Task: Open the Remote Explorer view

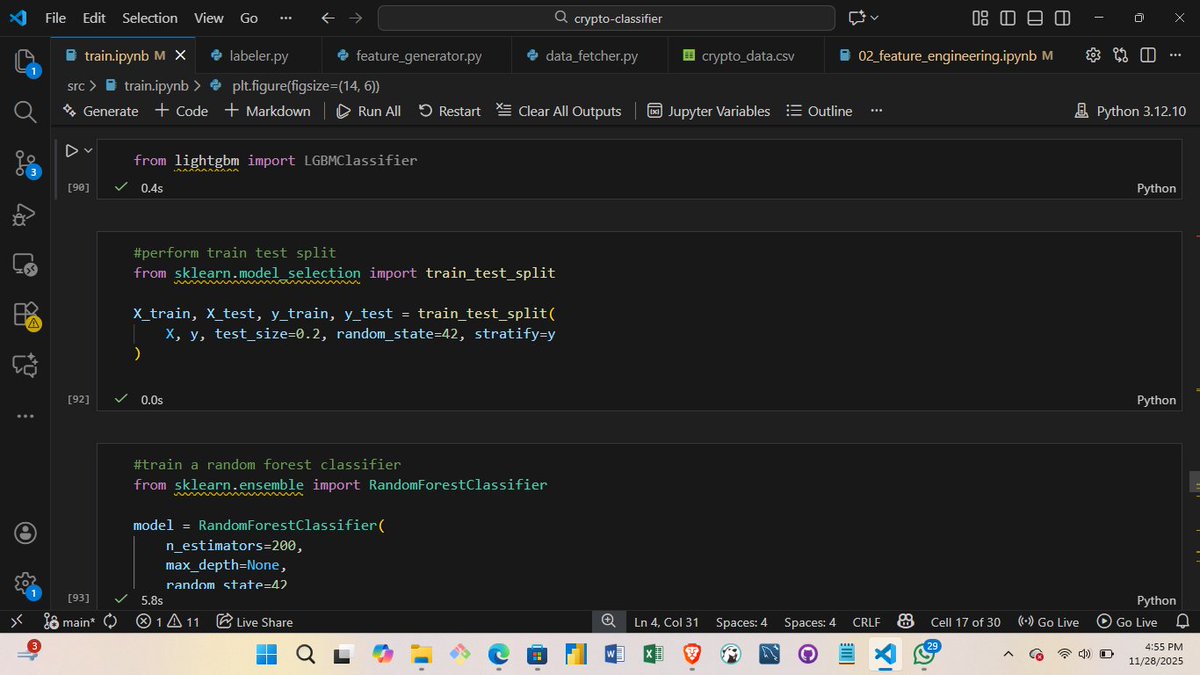Action: click(x=26, y=264)
